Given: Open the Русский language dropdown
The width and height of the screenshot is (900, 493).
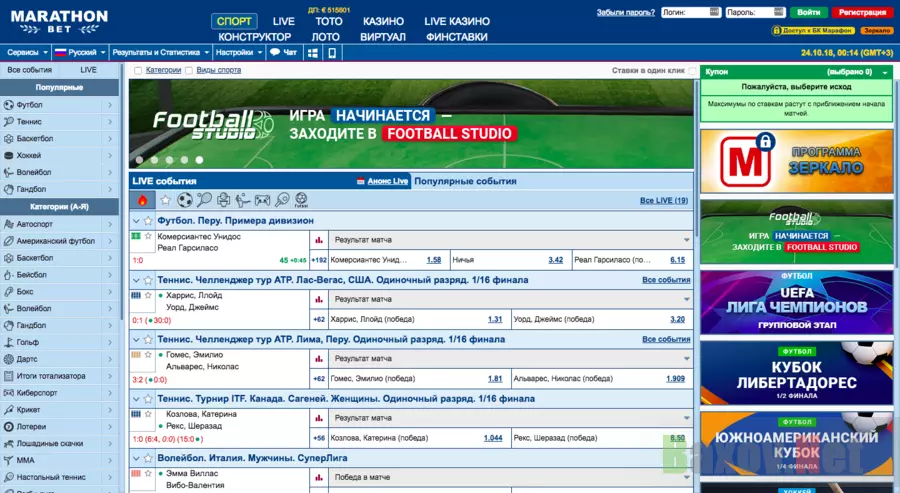Looking at the screenshot, I should (80, 52).
